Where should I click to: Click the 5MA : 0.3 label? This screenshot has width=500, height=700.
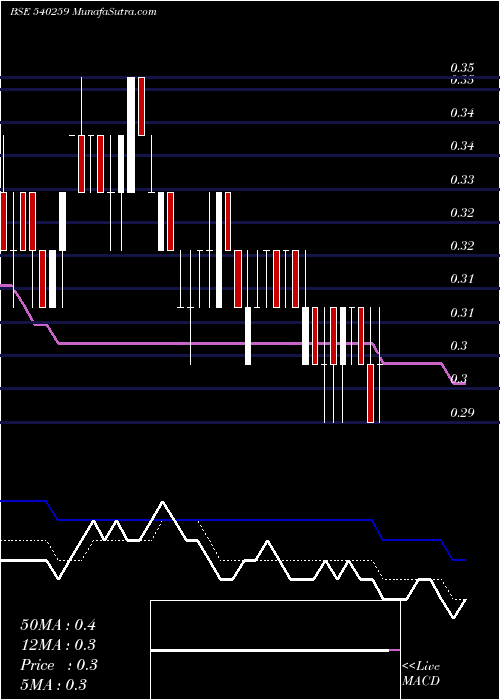(54, 685)
